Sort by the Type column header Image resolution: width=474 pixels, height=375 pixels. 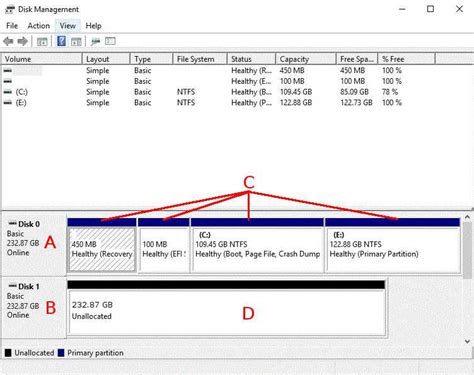(151, 59)
